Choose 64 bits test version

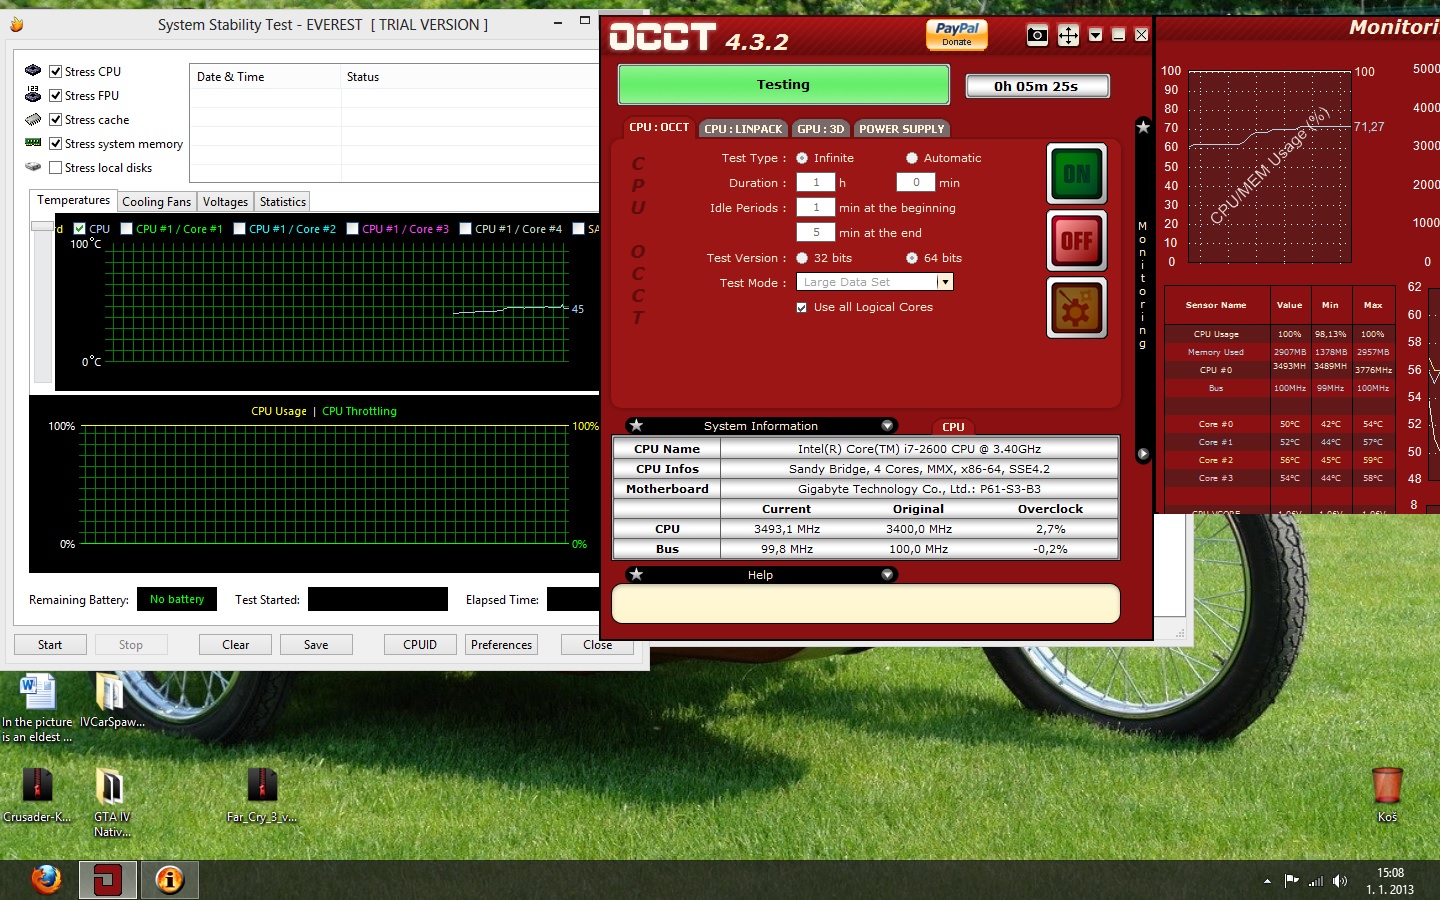coord(912,258)
